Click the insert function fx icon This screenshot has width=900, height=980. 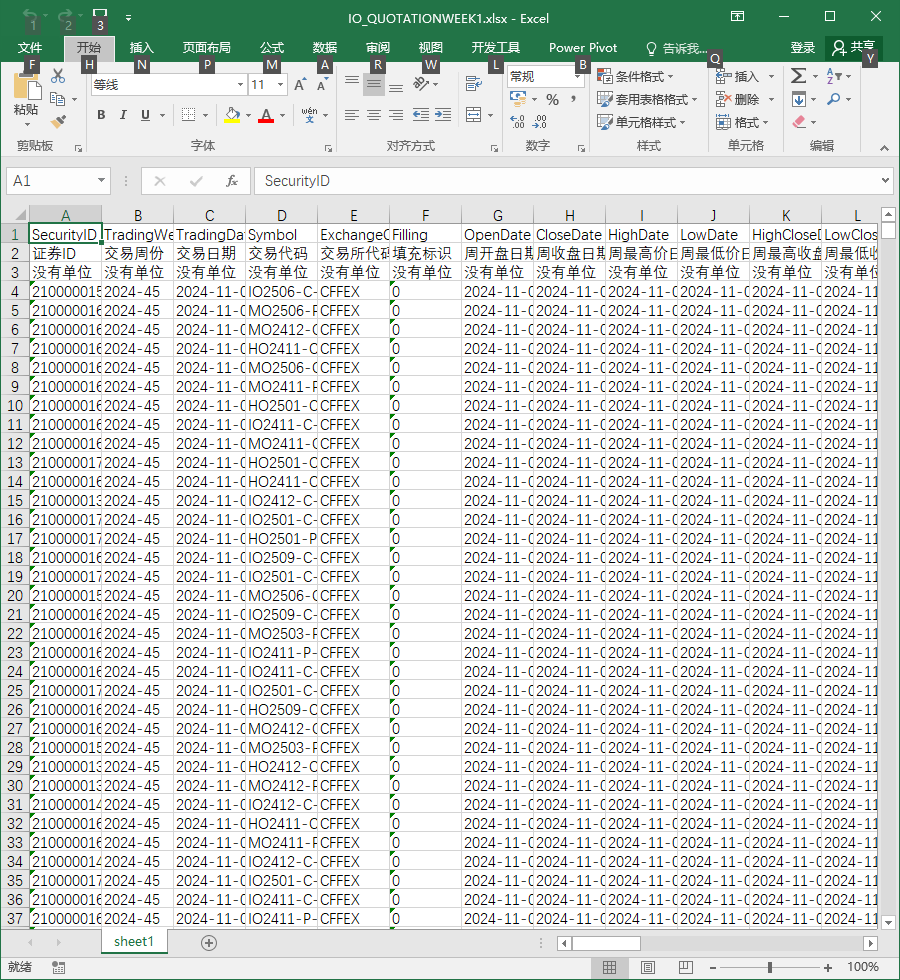232,181
